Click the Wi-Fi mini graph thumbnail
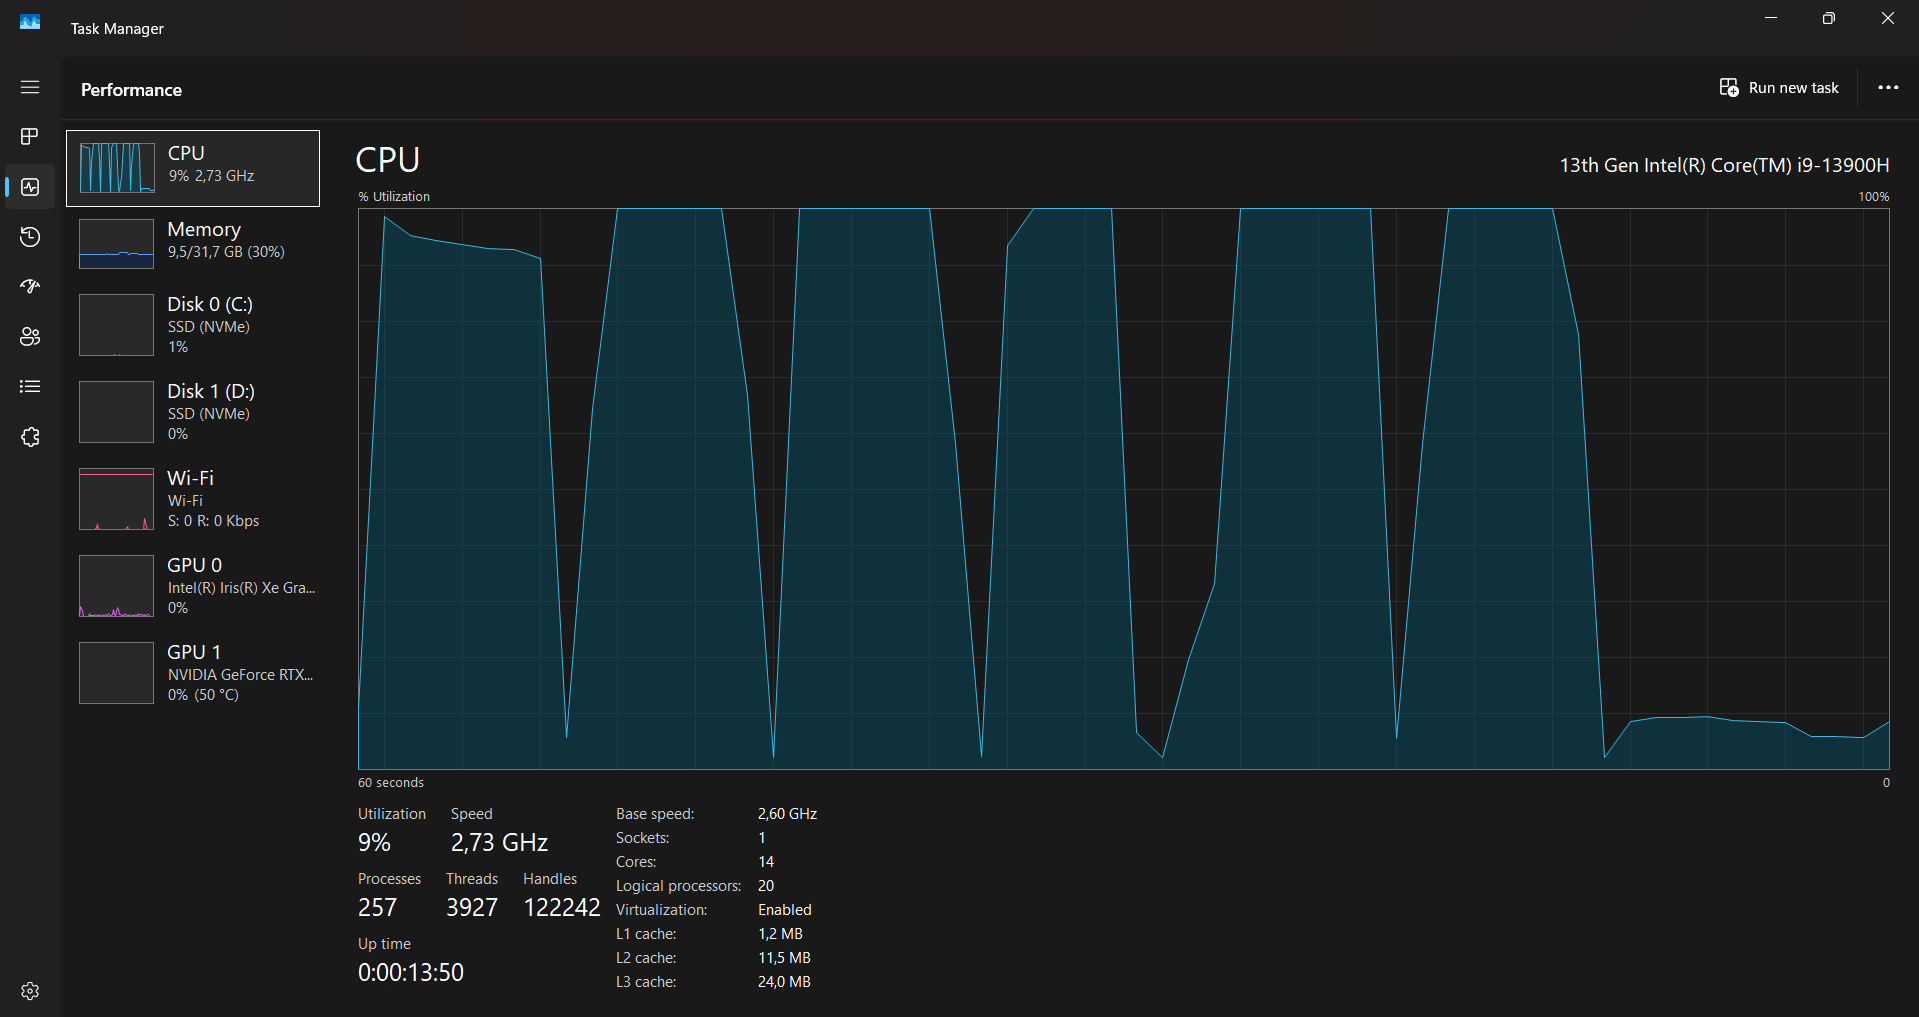 click(x=117, y=499)
